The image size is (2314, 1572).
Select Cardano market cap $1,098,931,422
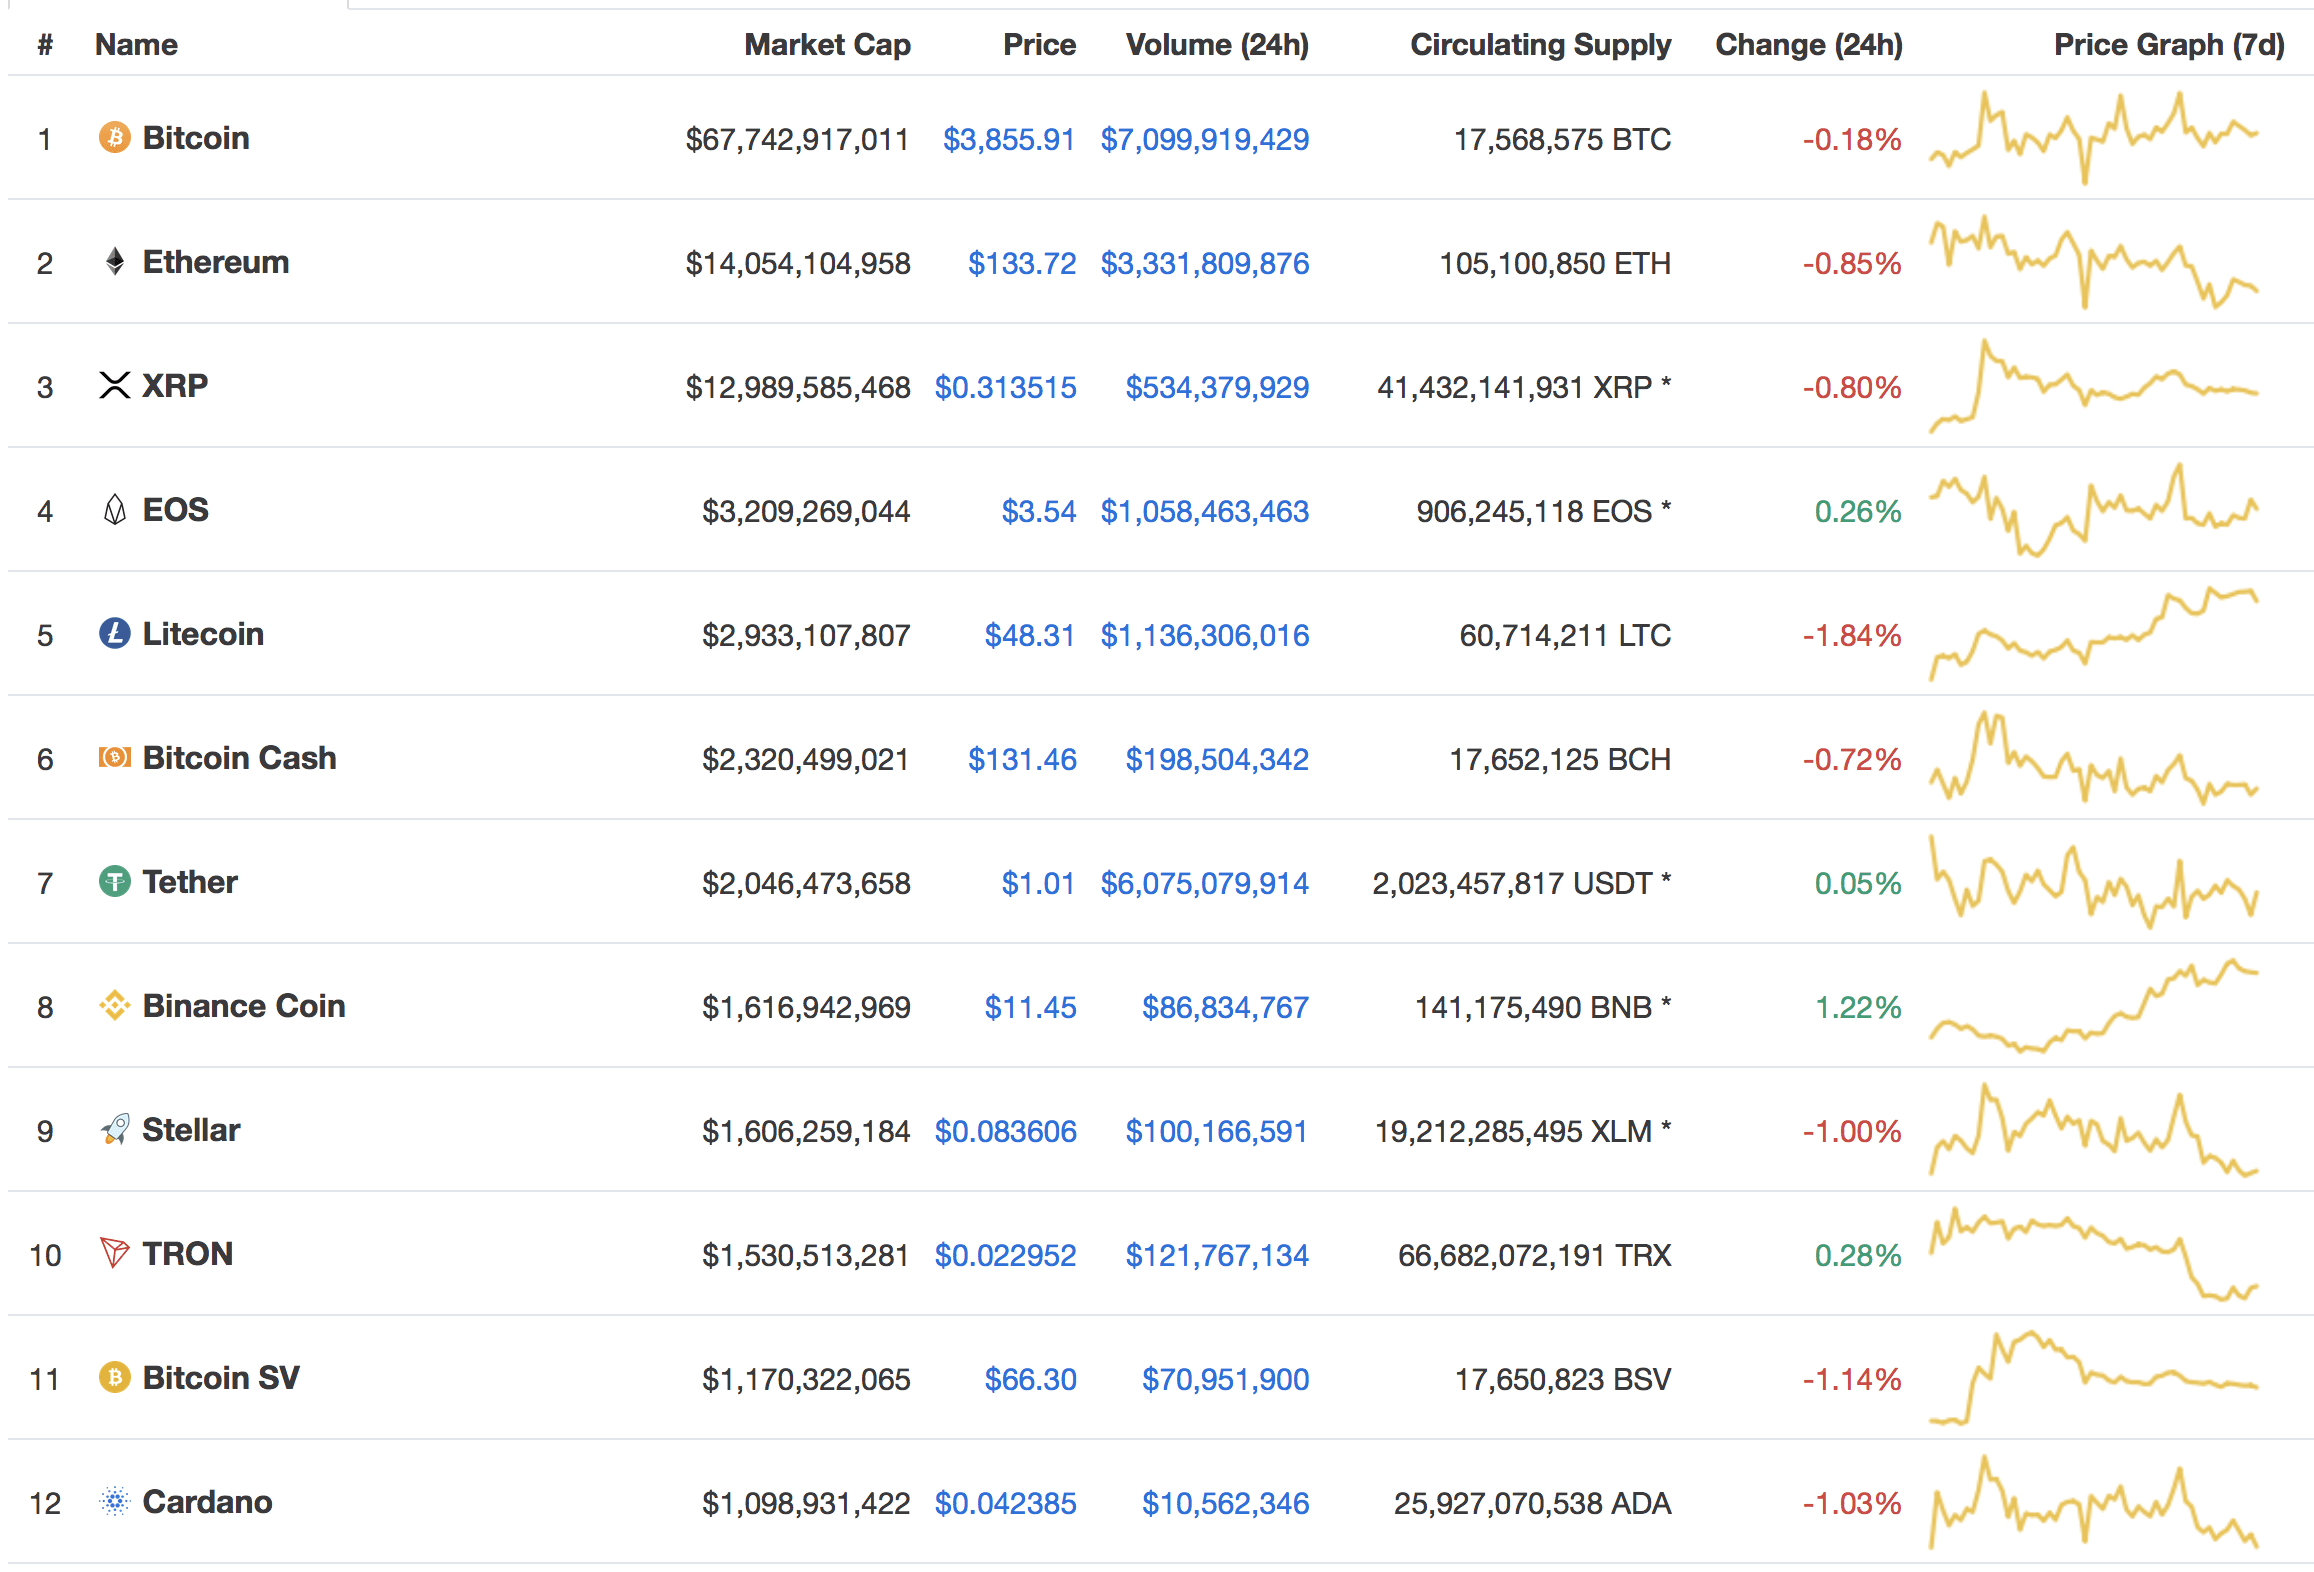[806, 1503]
